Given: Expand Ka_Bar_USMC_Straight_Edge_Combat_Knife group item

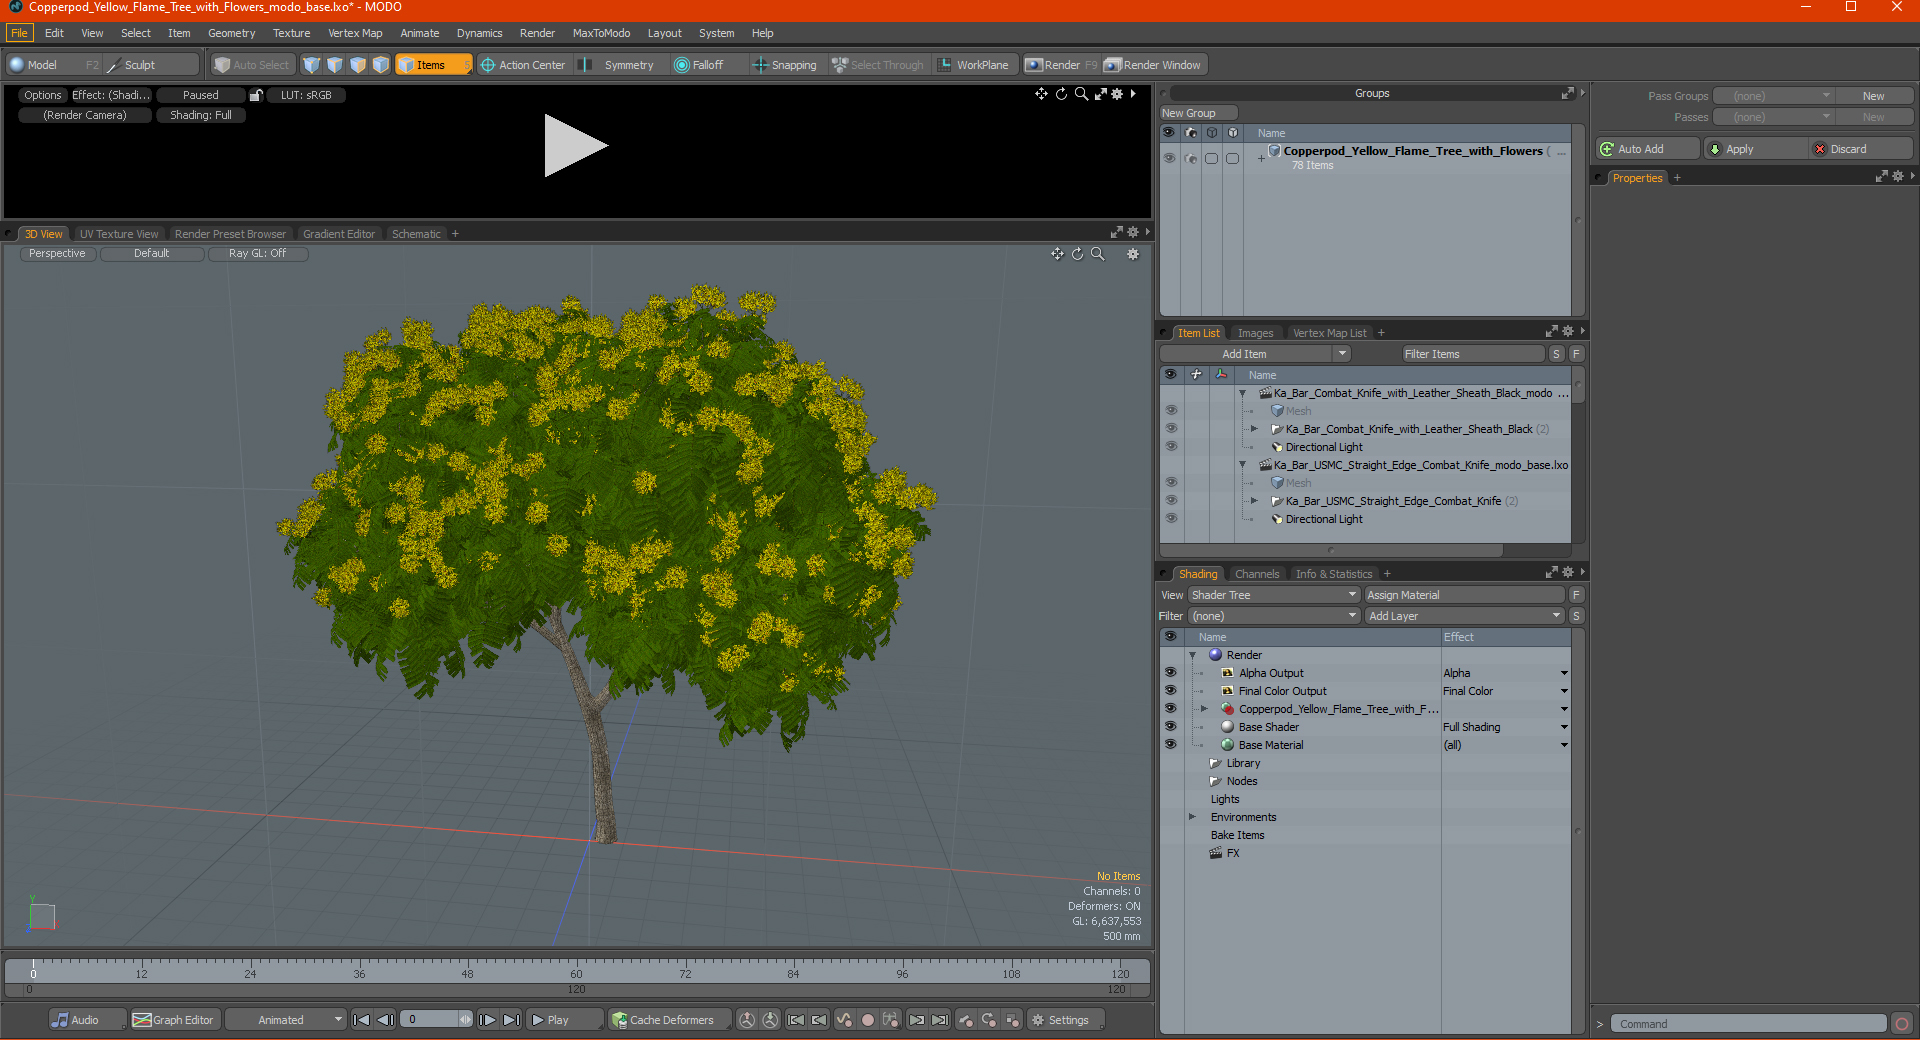Looking at the screenshot, I should [1254, 501].
